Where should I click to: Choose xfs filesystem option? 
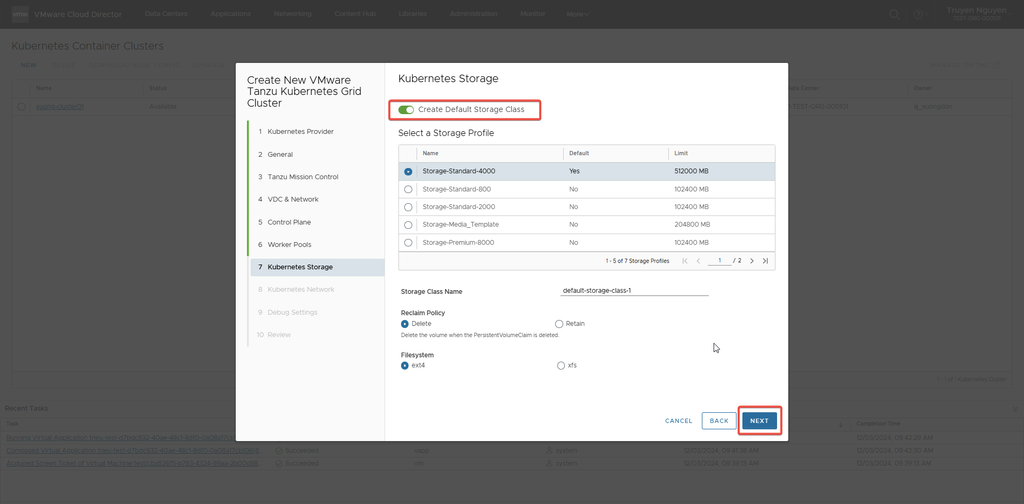coord(559,366)
